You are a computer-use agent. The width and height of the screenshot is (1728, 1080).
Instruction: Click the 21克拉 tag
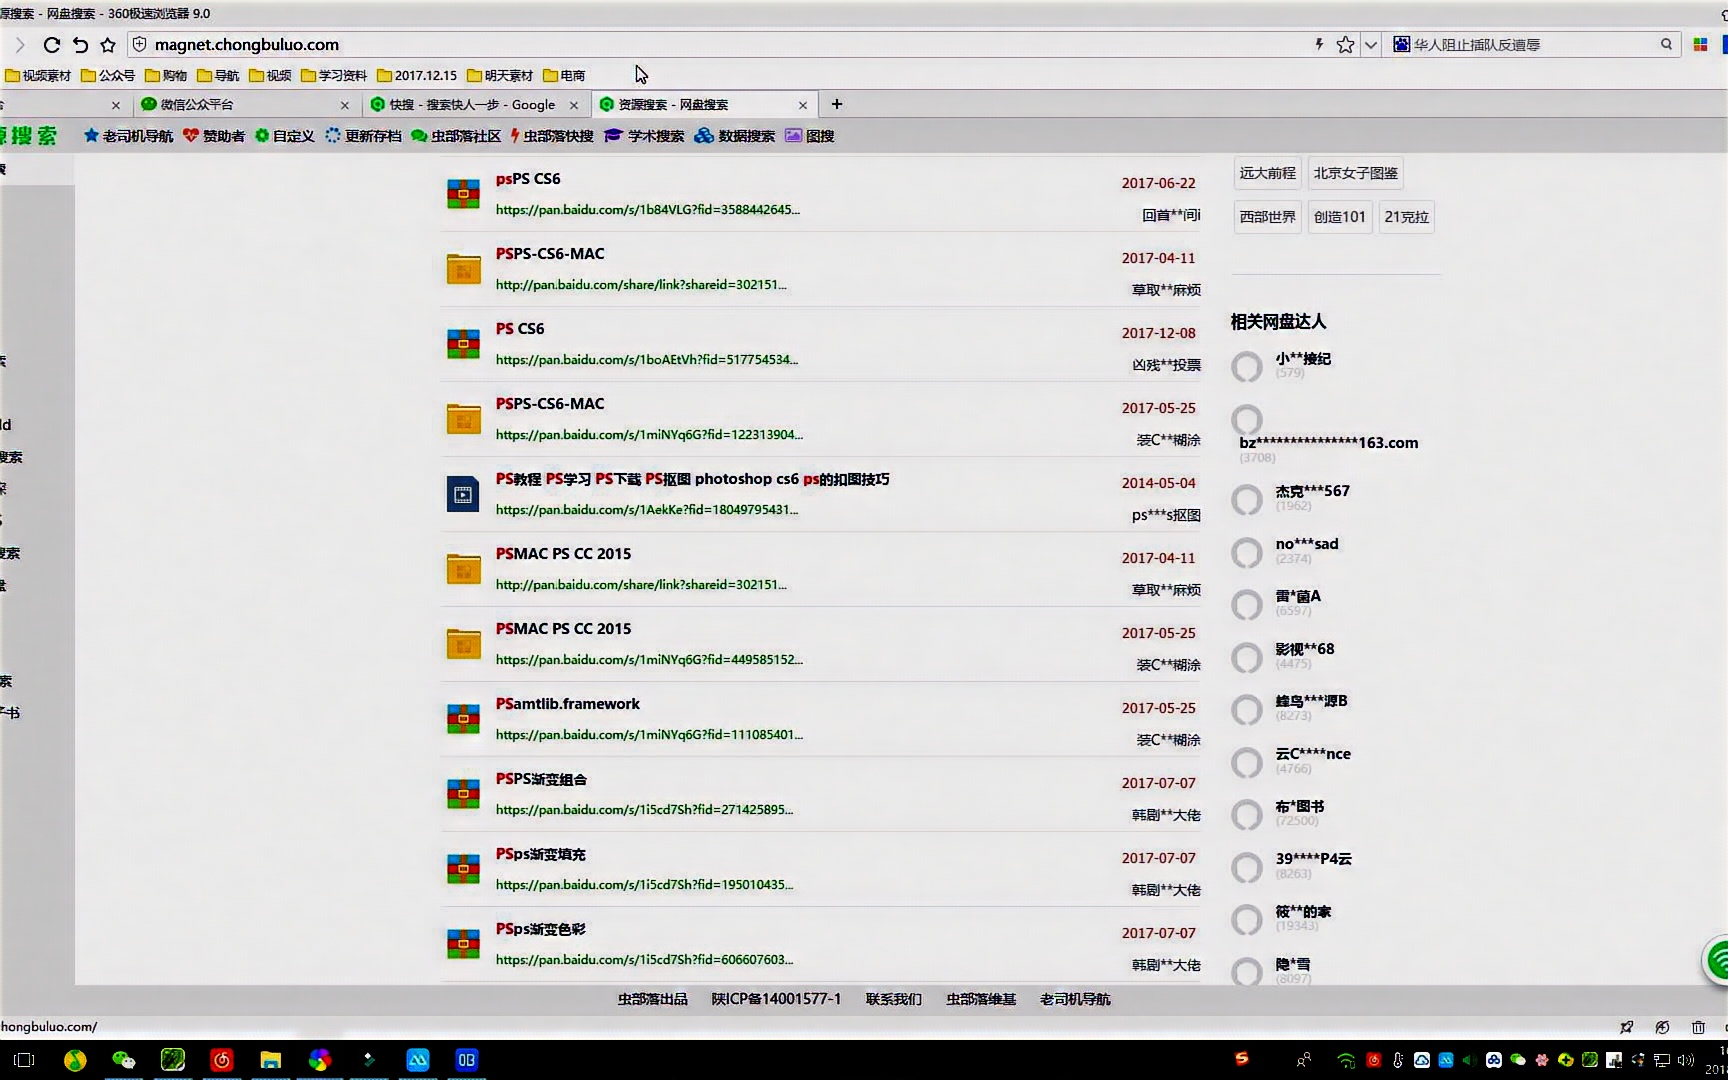(1406, 217)
